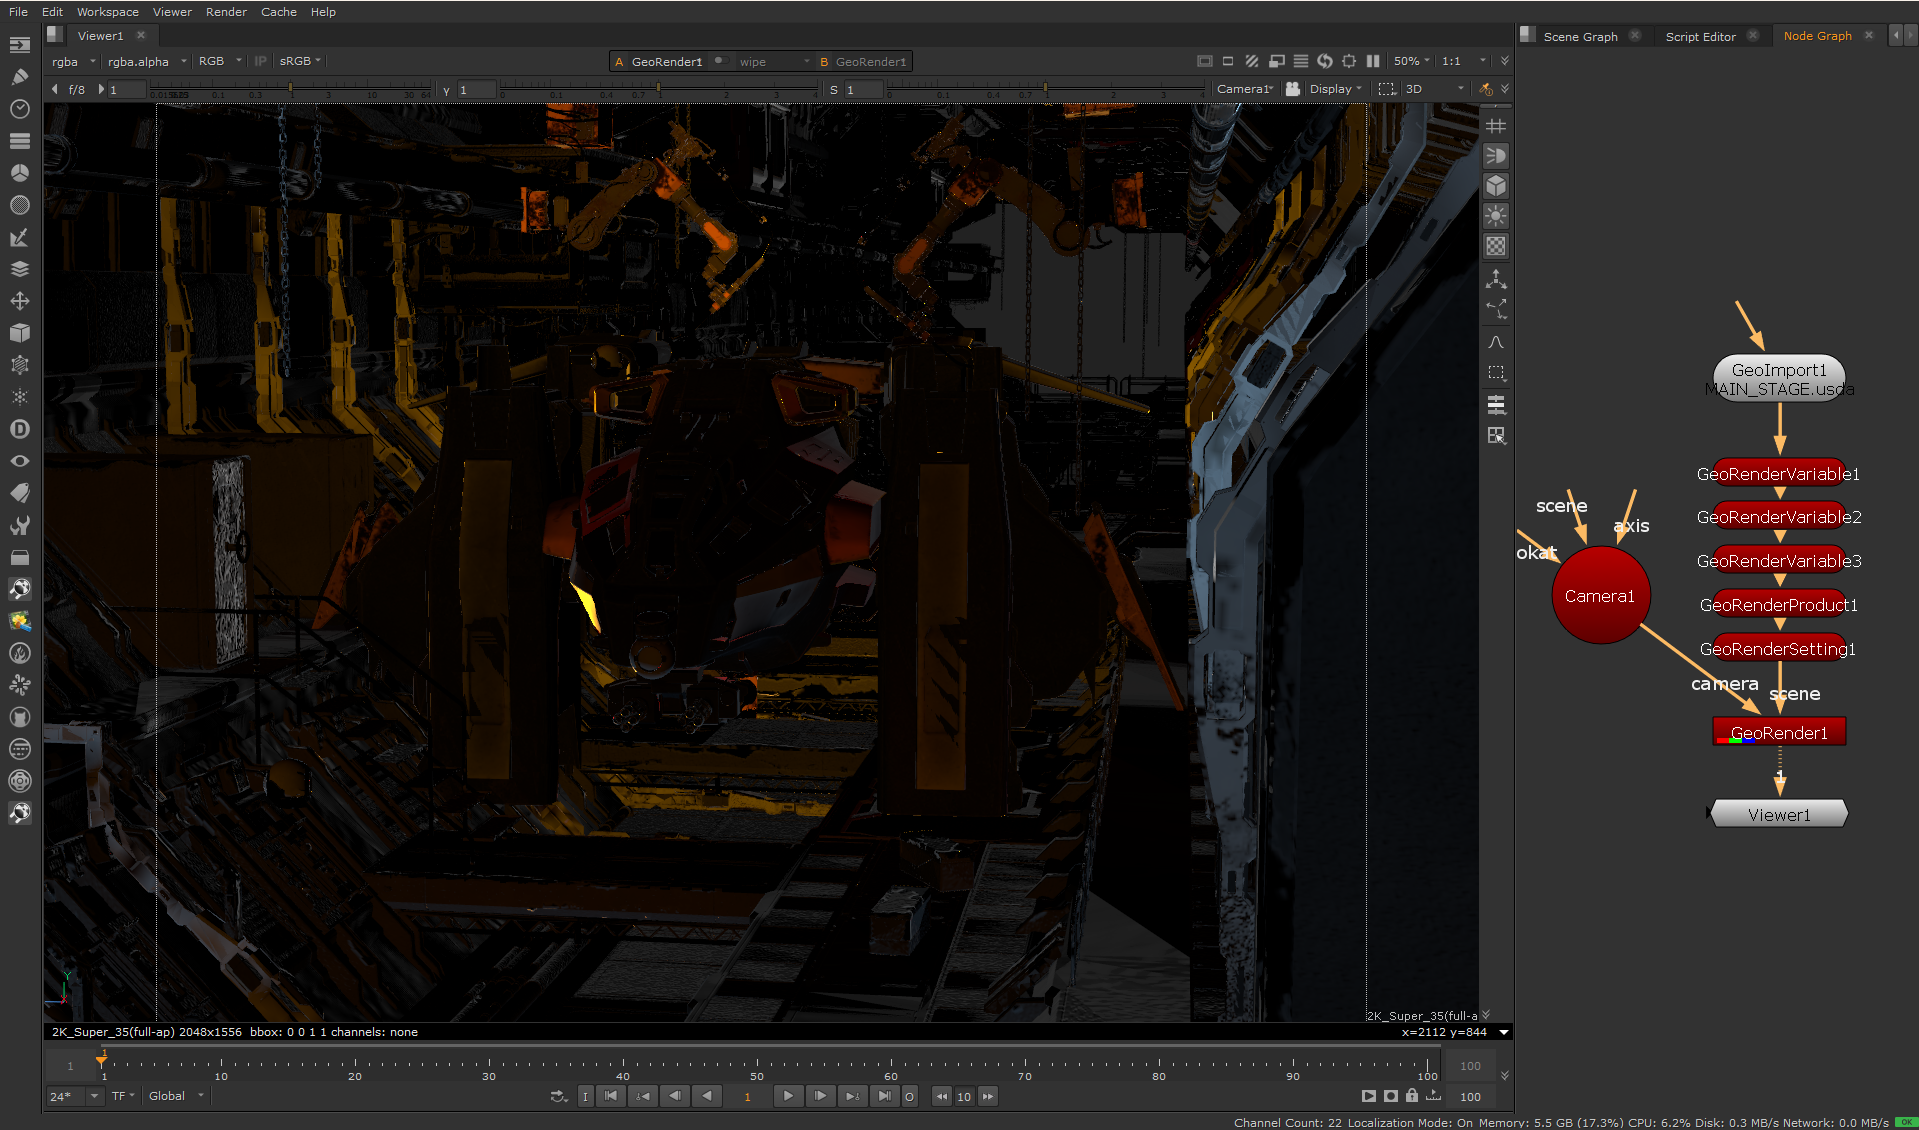The width and height of the screenshot is (1919, 1130).
Task: Switch to the Scene Graph tab
Action: [1580, 36]
